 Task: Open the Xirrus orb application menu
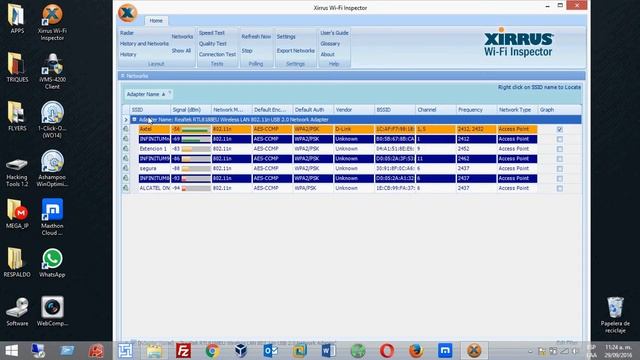click(x=127, y=13)
